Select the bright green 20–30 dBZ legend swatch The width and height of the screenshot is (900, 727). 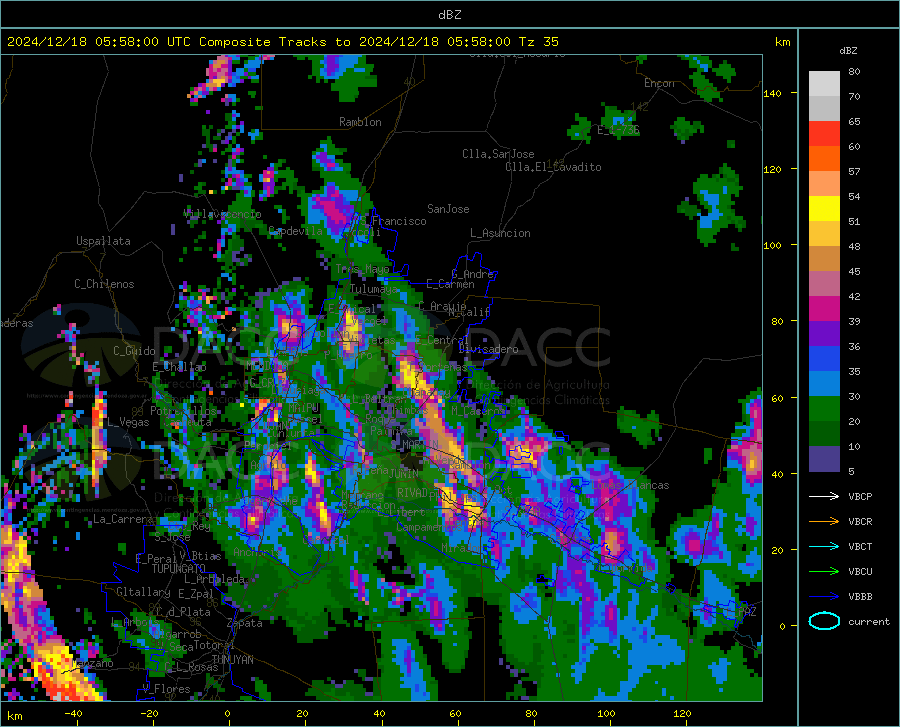(824, 409)
